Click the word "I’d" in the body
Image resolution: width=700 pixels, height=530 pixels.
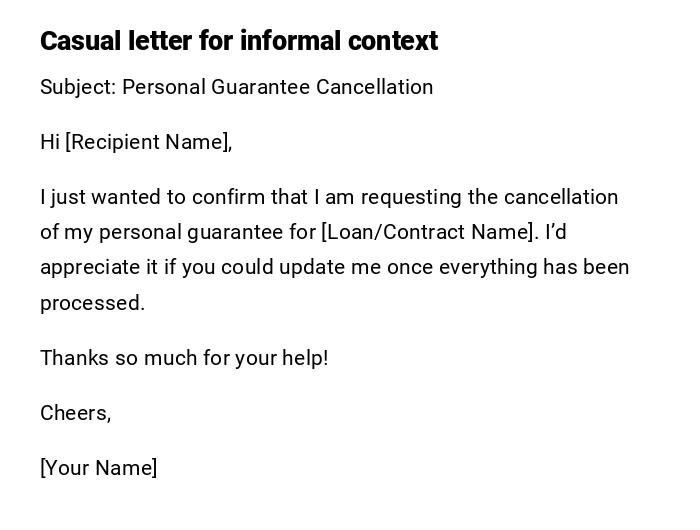pos(556,232)
